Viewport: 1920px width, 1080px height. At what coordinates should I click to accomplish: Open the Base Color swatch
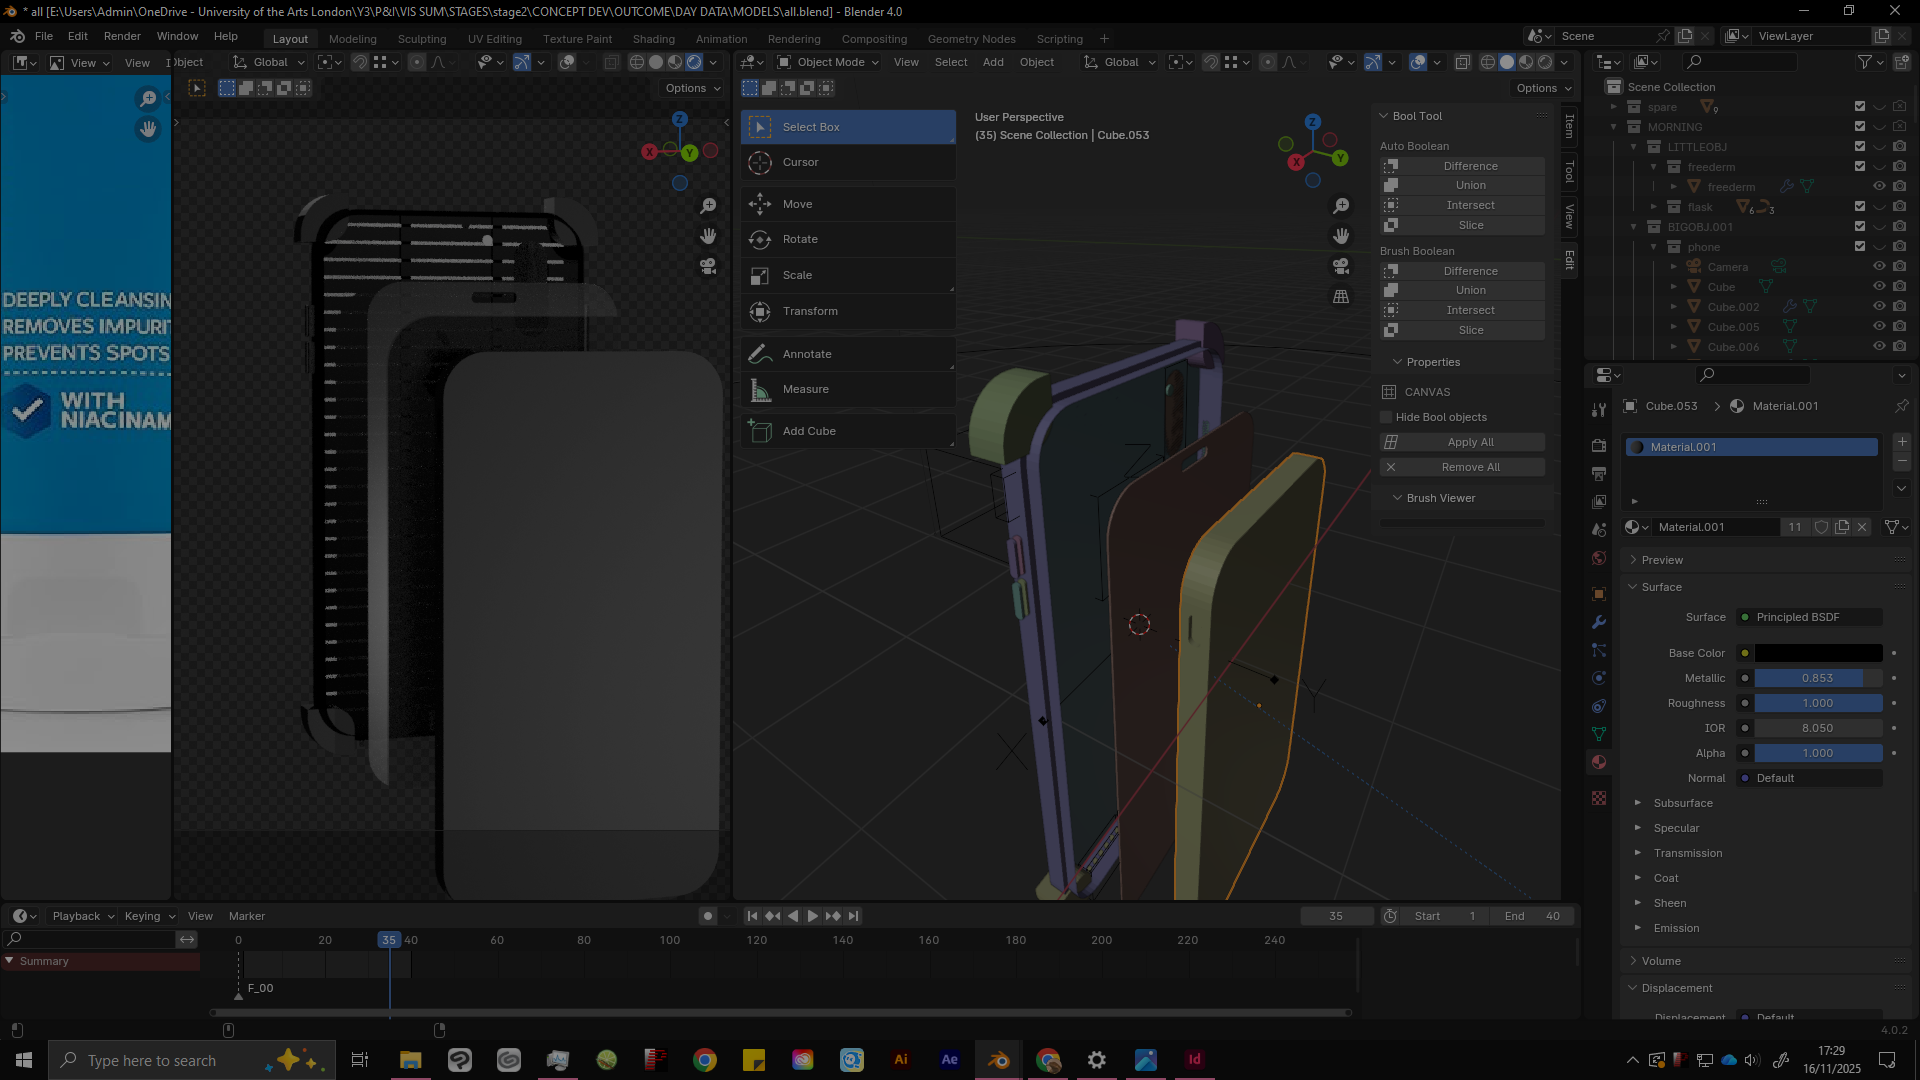pos(1818,653)
